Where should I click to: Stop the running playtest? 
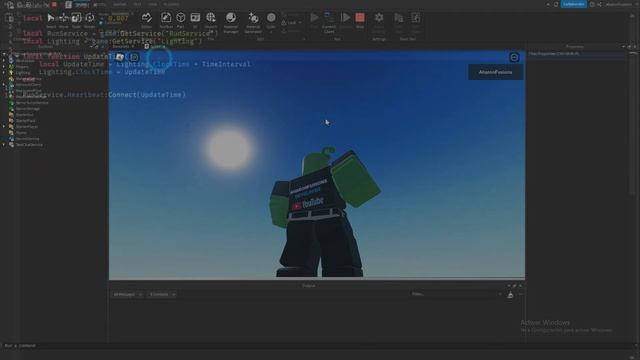(x=360, y=20)
